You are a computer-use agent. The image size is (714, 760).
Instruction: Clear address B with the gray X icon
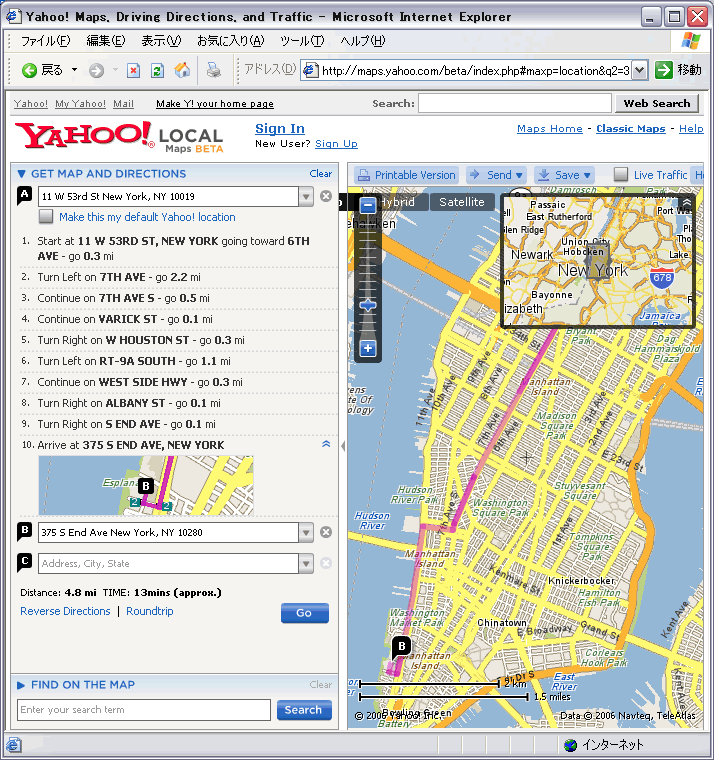pos(326,532)
